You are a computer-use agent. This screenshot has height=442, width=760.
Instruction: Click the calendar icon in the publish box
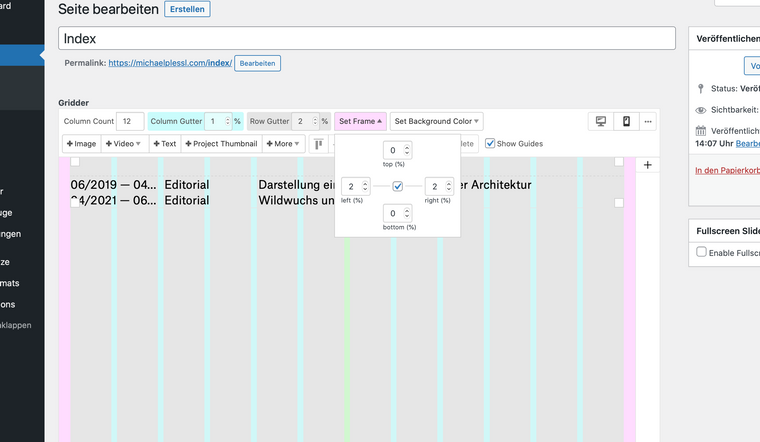pos(701,131)
